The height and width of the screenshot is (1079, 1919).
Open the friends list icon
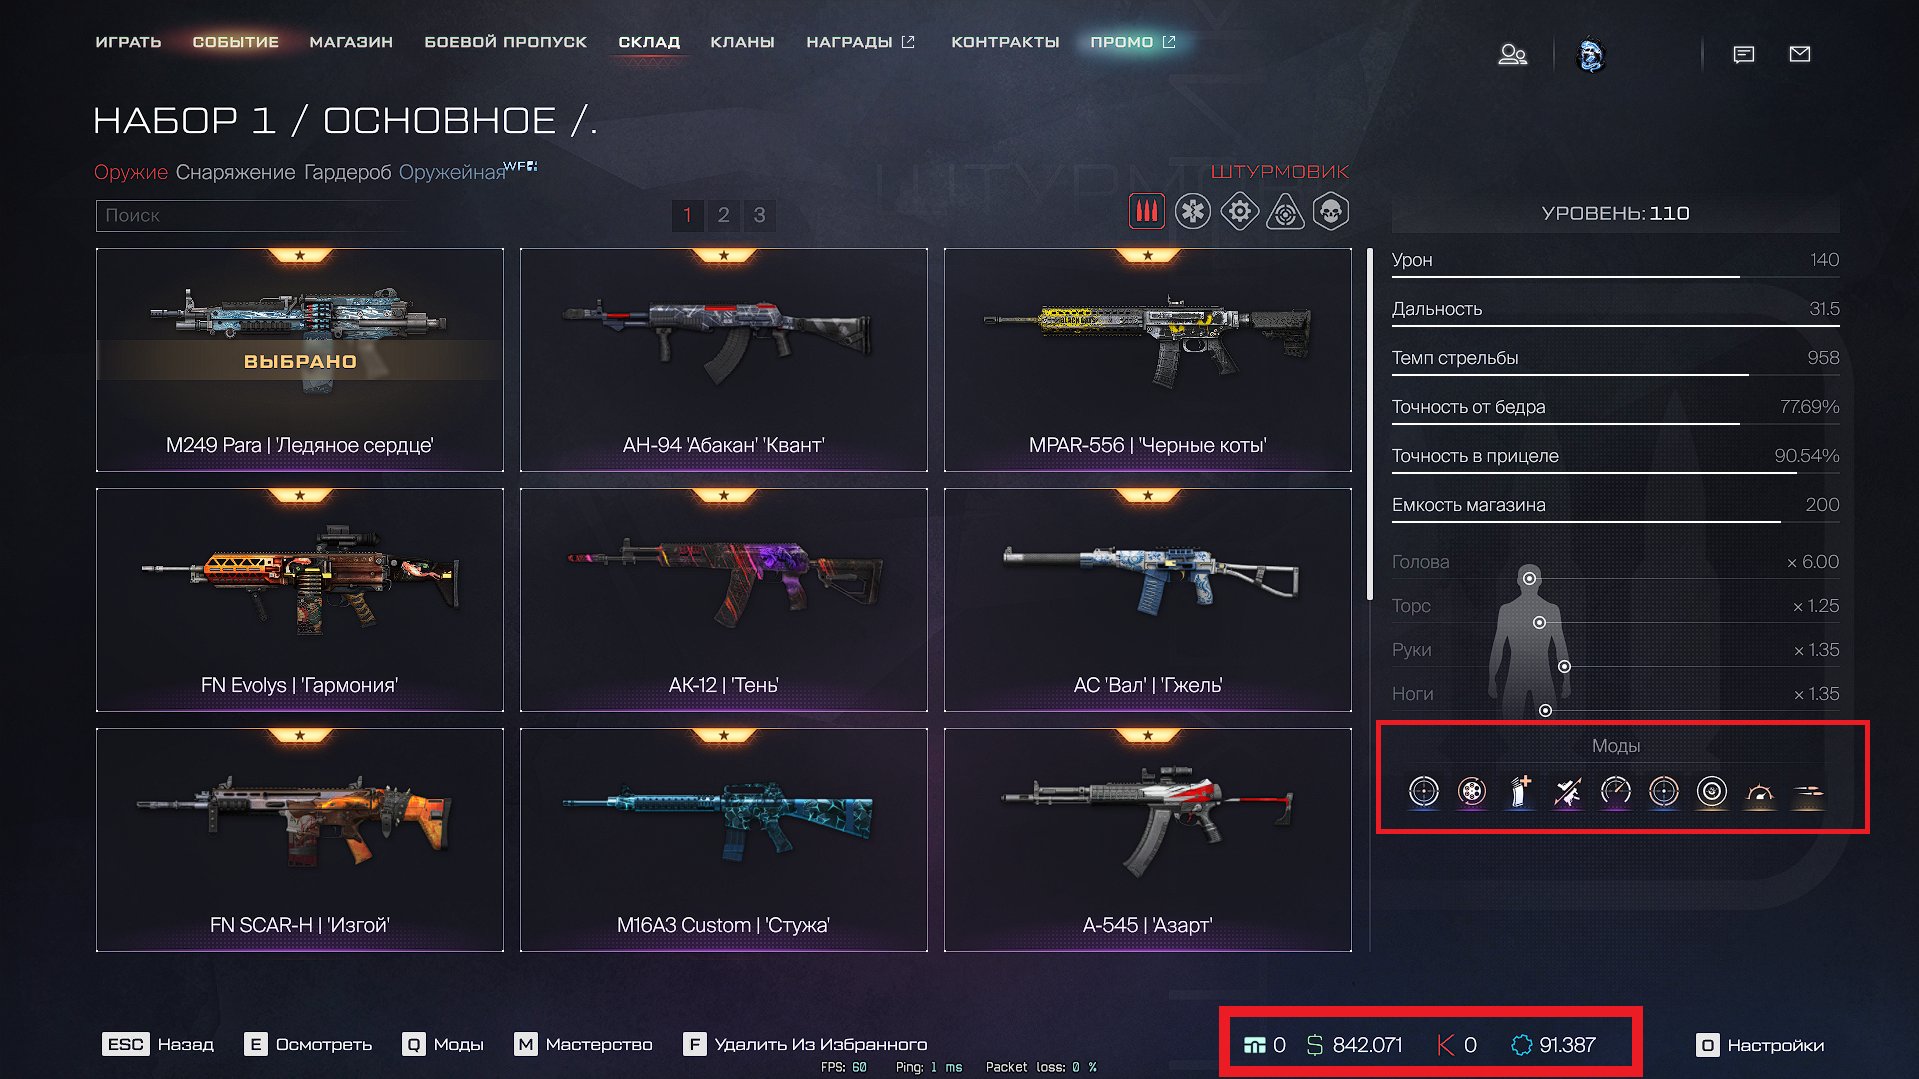pyautogui.click(x=1512, y=54)
